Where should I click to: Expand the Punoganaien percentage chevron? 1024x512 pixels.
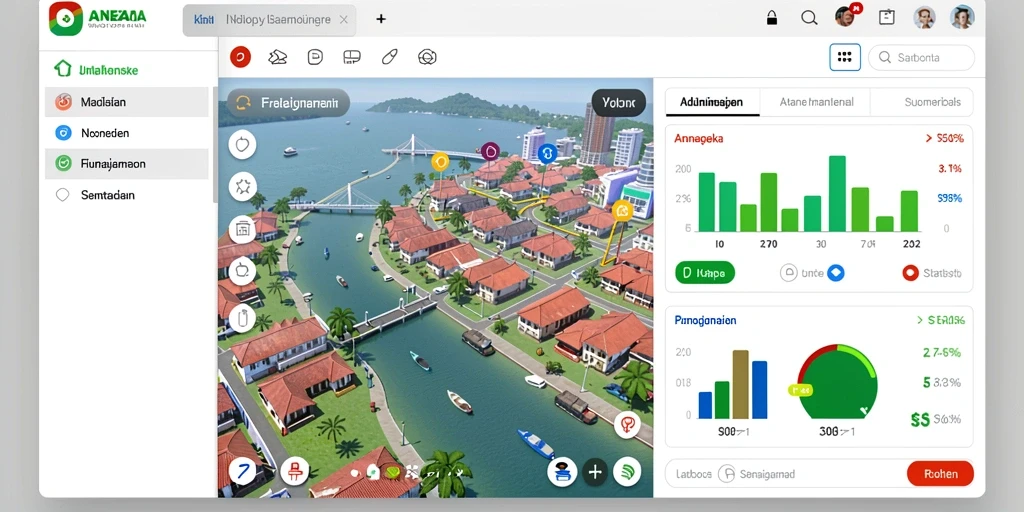920,320
